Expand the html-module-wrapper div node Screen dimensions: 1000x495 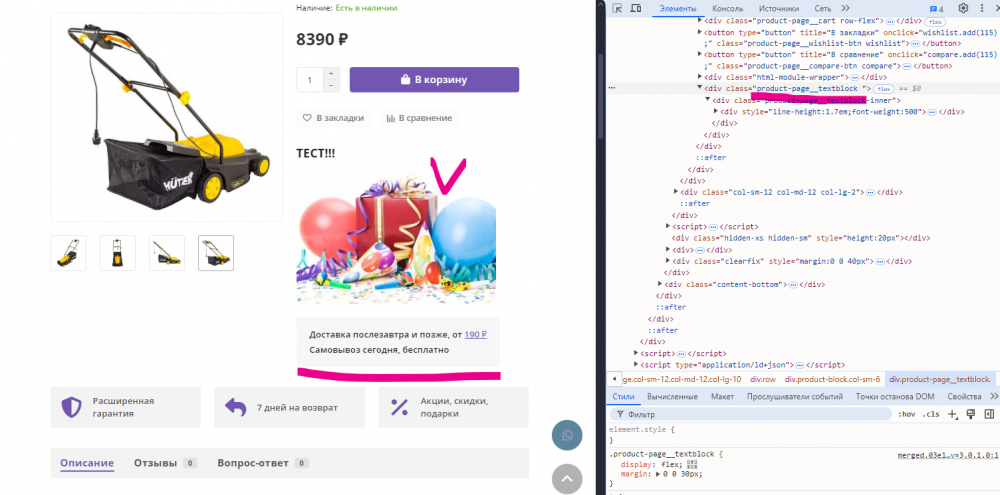click(x=700, y=77)
